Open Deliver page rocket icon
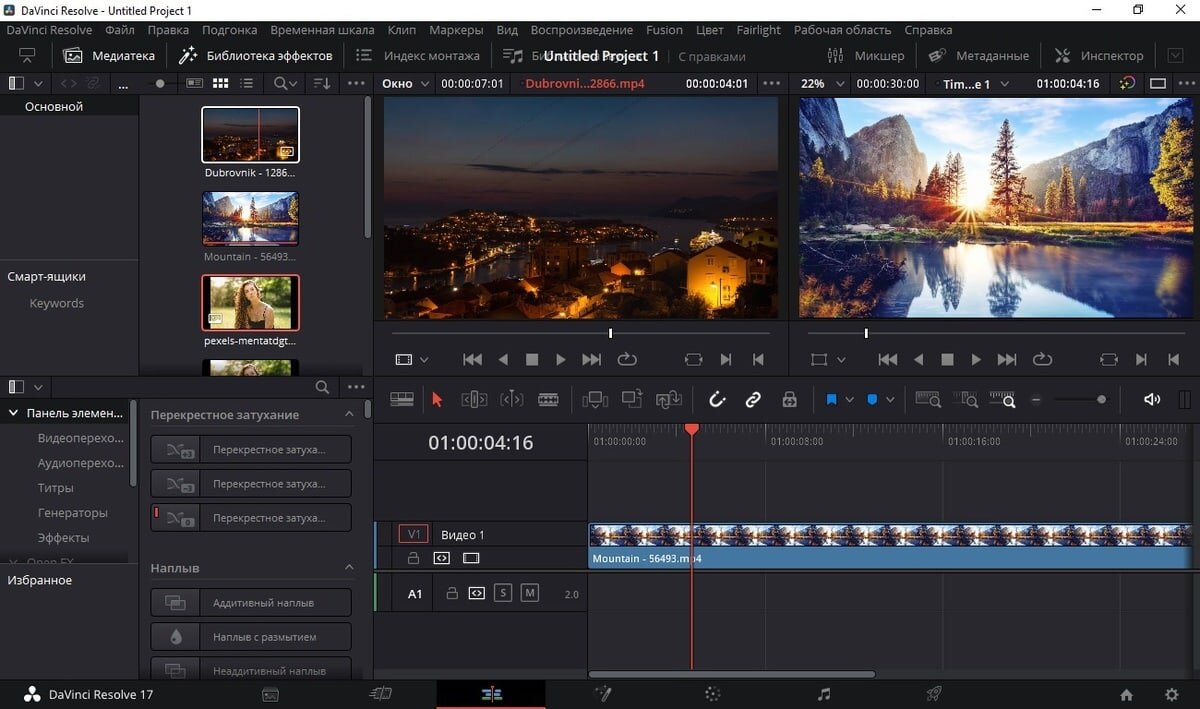 933,694
